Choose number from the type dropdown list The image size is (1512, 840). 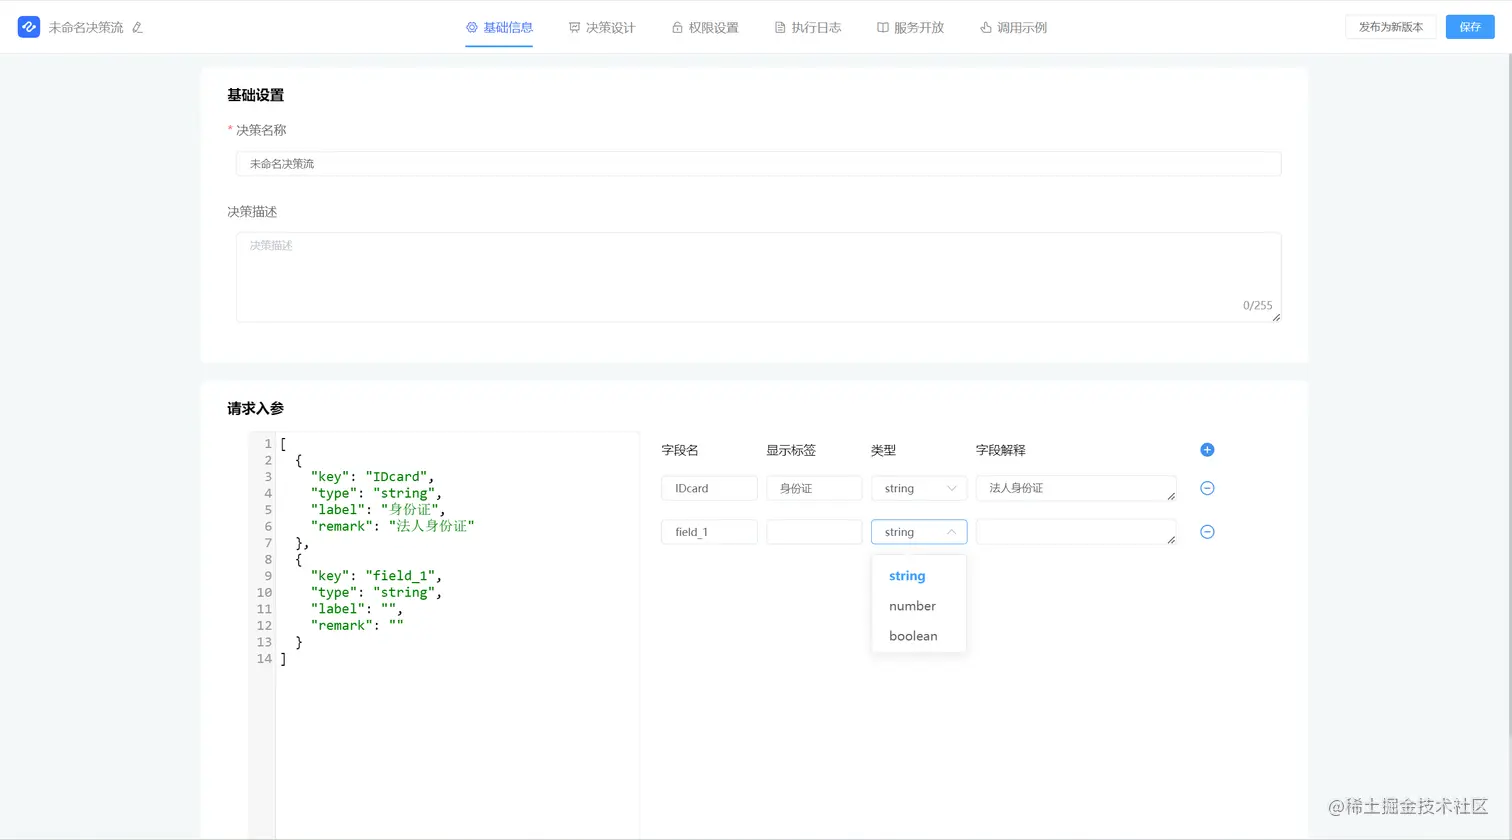(x=919, y=606)
